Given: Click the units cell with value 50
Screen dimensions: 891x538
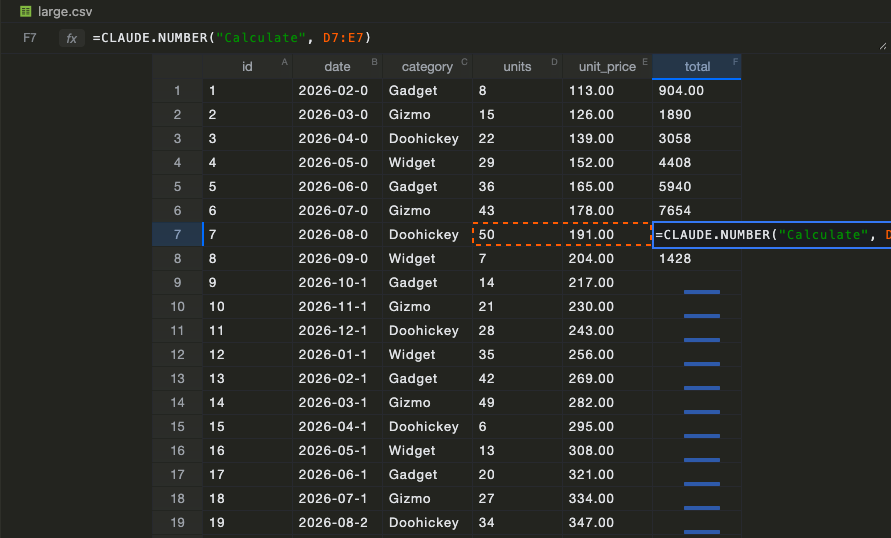Looking at the screenshot, I should (517, 235).
